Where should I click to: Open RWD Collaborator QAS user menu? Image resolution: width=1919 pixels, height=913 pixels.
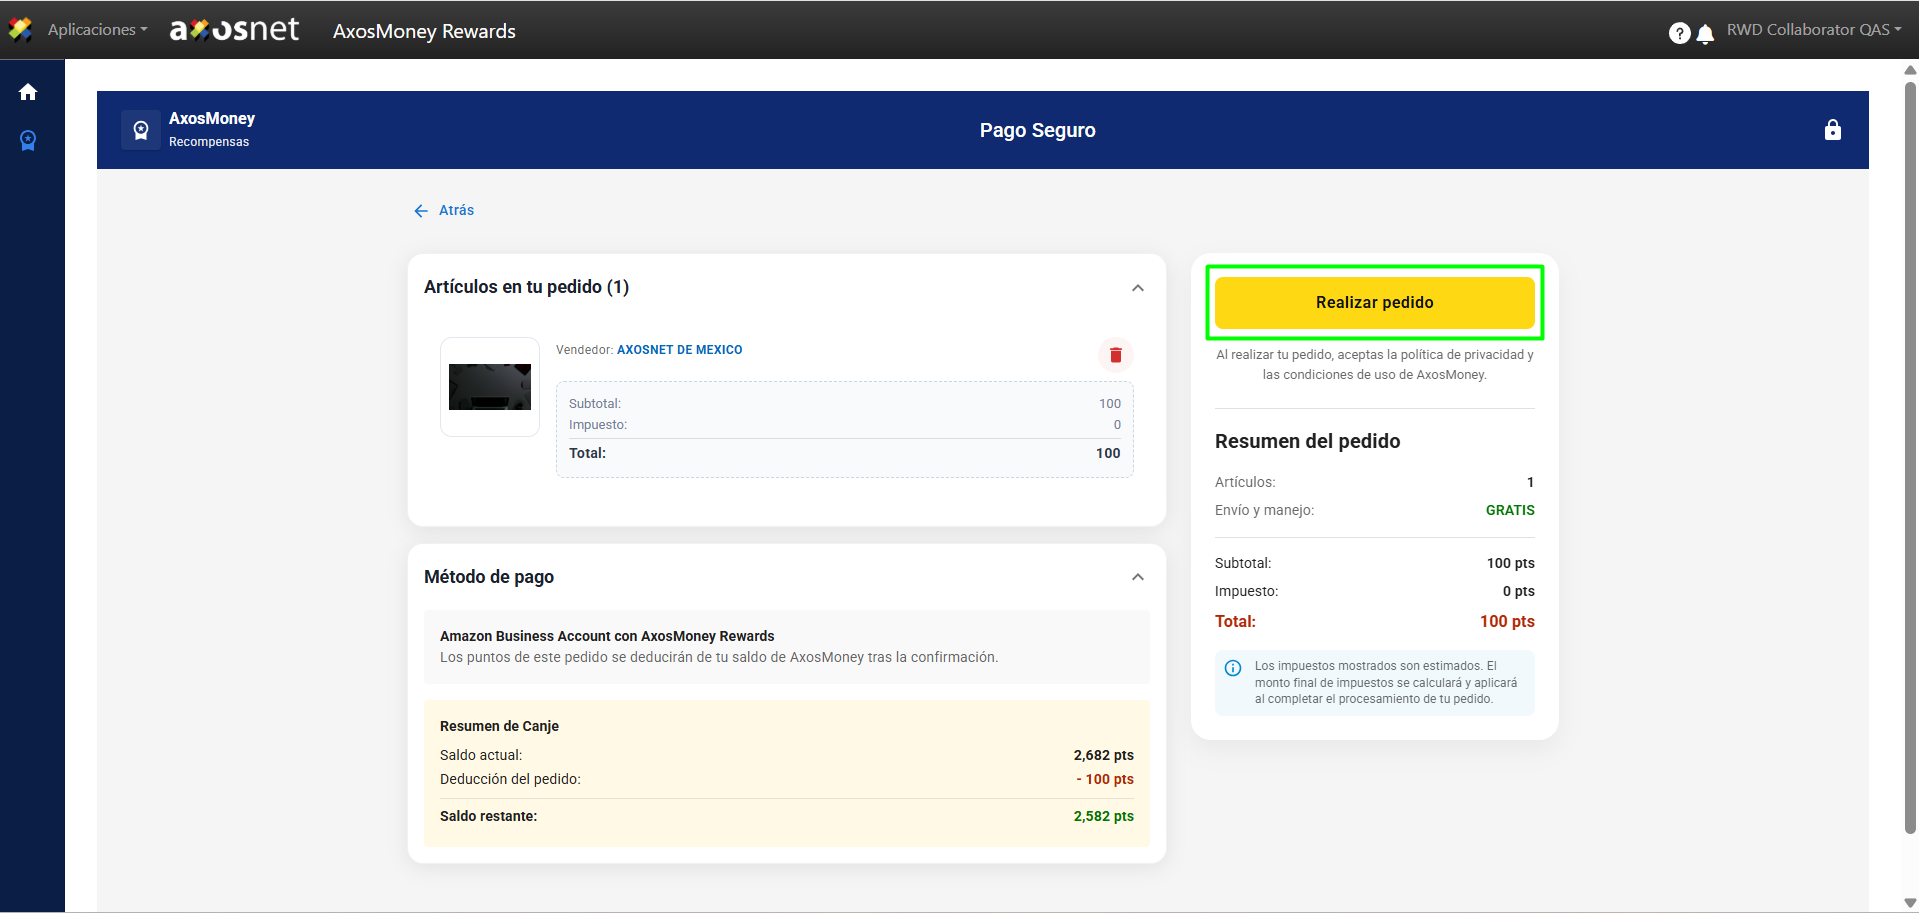tap(1813, 30)
